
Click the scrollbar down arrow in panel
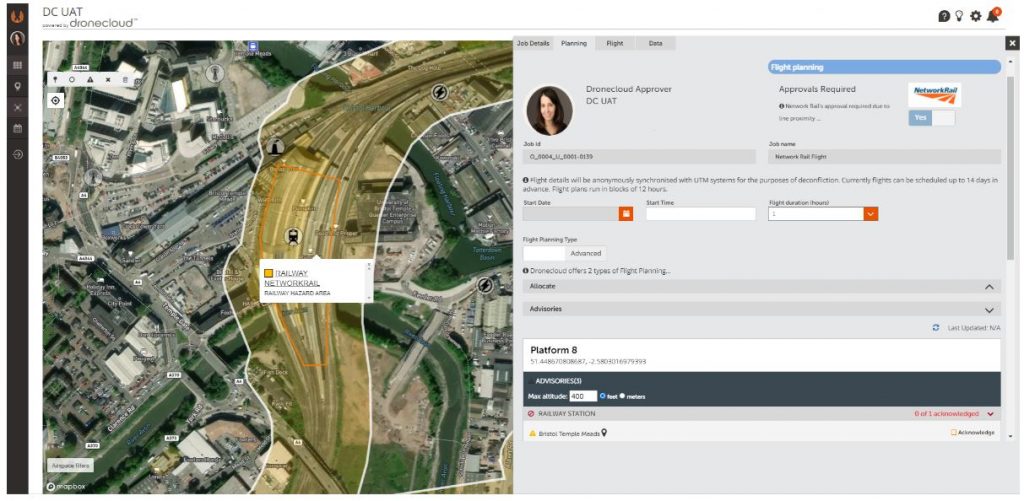[1010, 435]
